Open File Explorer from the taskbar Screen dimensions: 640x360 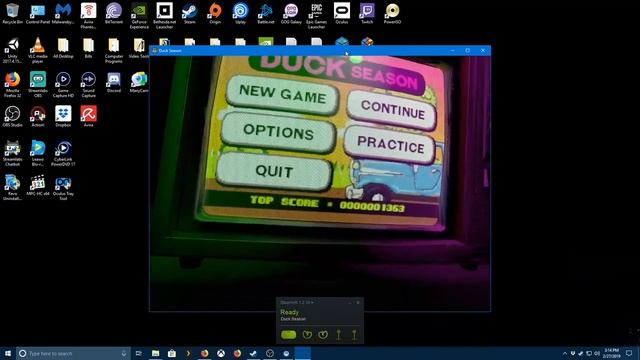click(x=156, y=353)
